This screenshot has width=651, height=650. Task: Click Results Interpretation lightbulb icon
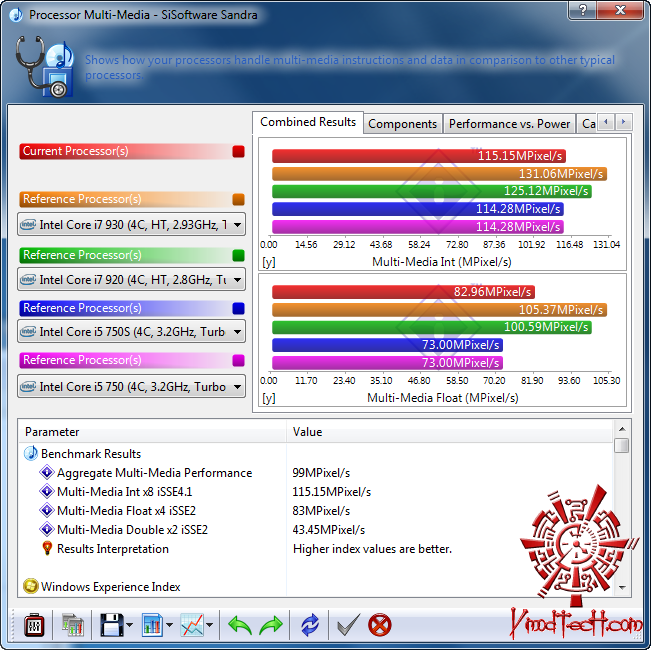(x=47, y=549)
